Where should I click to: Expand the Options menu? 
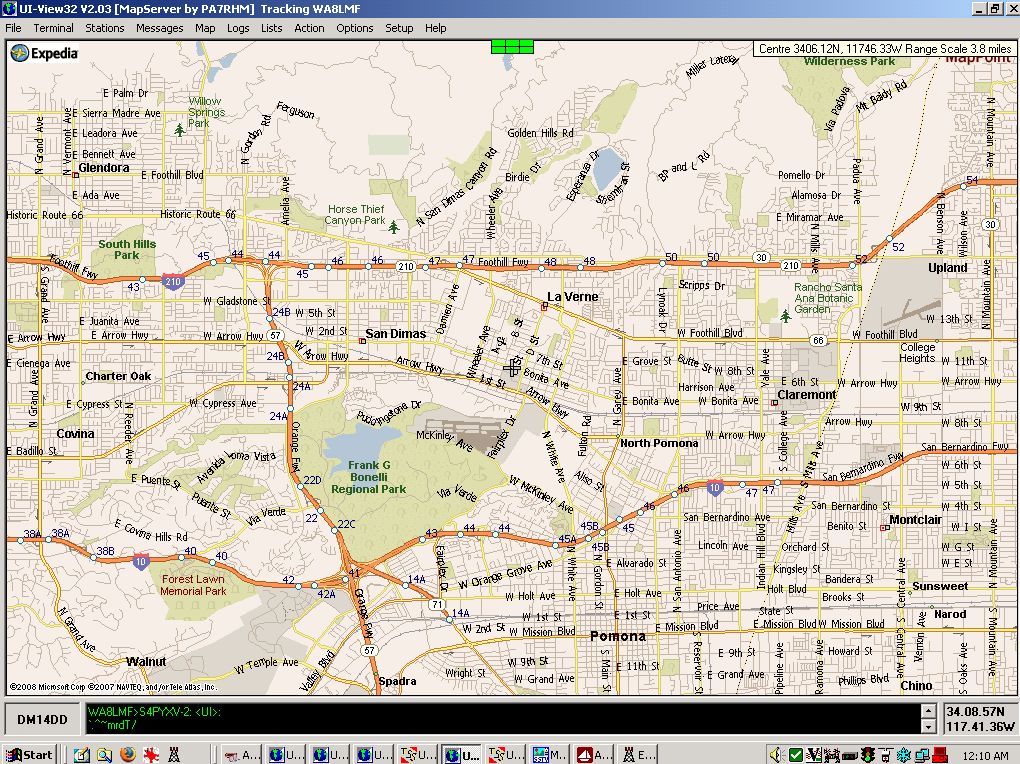pyautogui.click(x=354, y=28)
